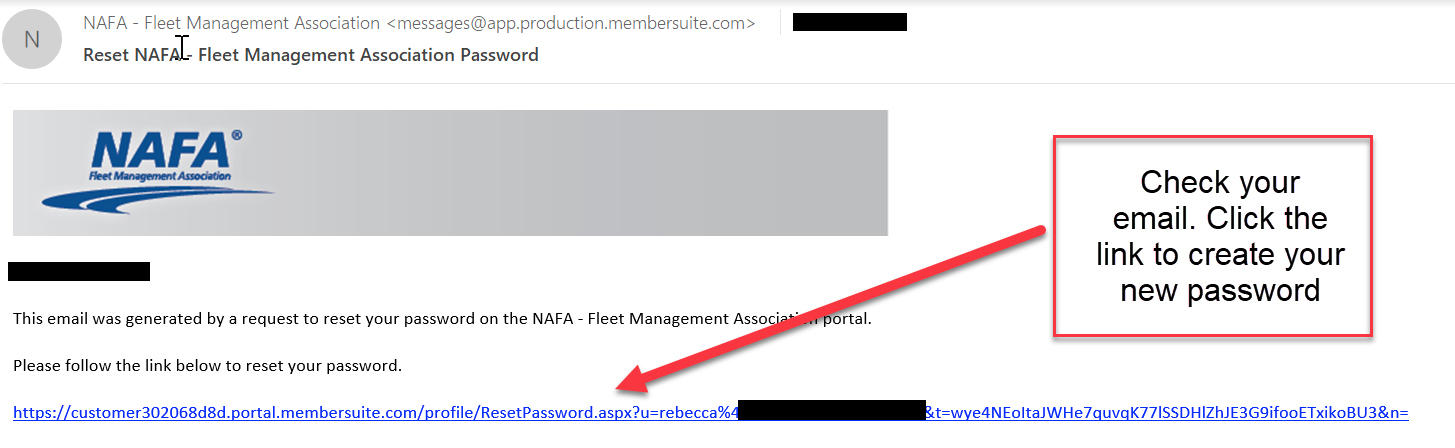Click the email subject line Reset NAFA Password

coord(310,55)
